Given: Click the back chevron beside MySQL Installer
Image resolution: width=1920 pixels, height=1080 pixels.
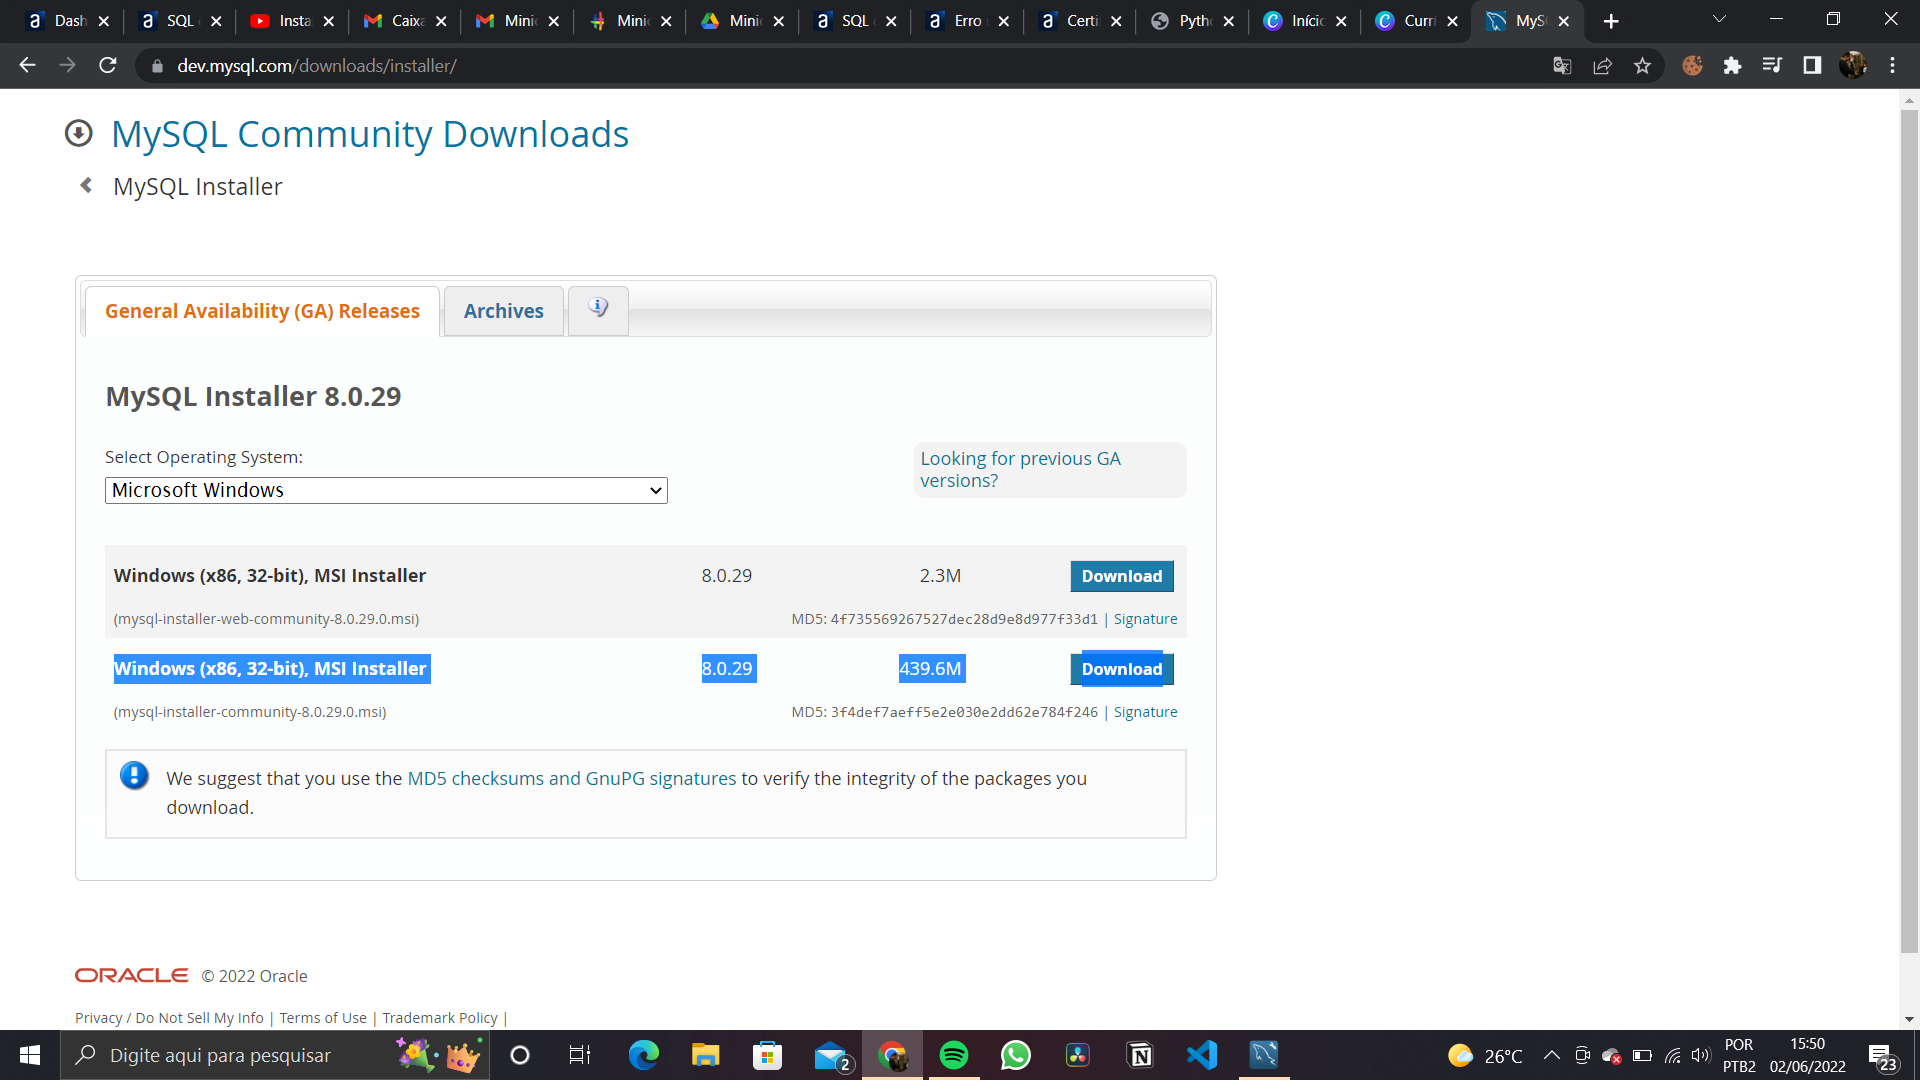Looking at the screenshot, I should (x=86, y=185).
